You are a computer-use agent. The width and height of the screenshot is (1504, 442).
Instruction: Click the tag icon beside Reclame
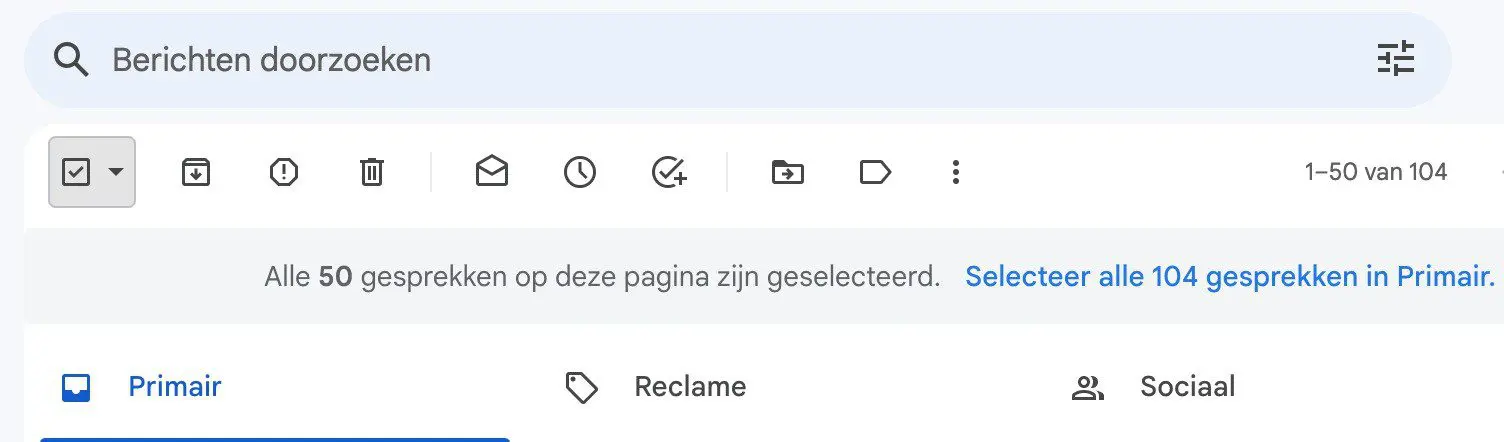582,388
